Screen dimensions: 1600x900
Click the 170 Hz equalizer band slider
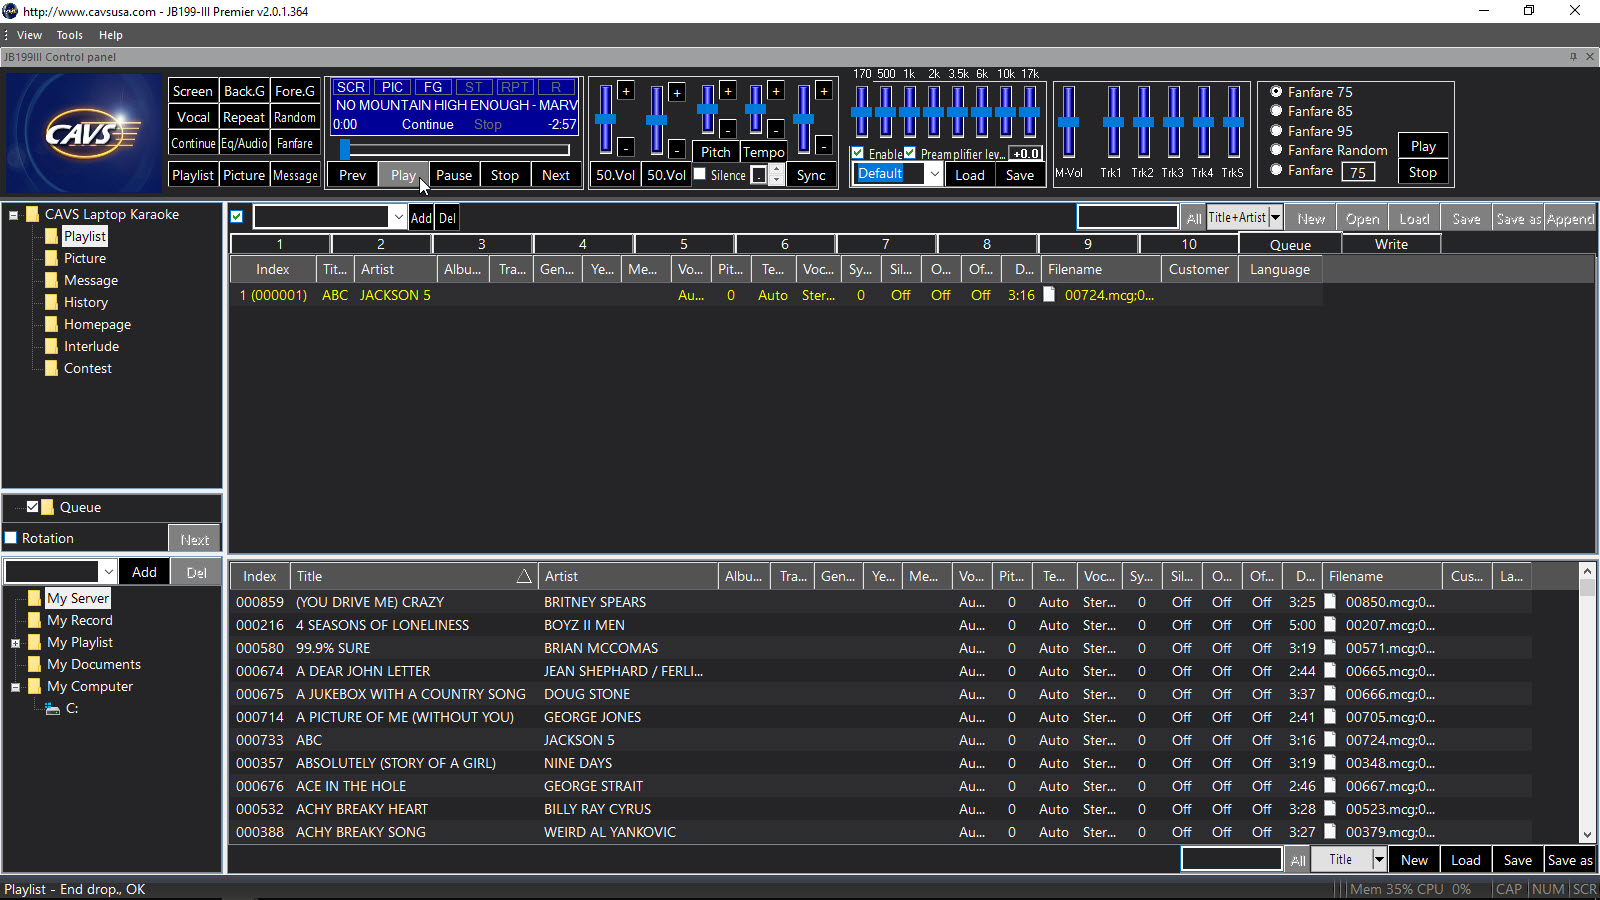click(x=862, y=112)
